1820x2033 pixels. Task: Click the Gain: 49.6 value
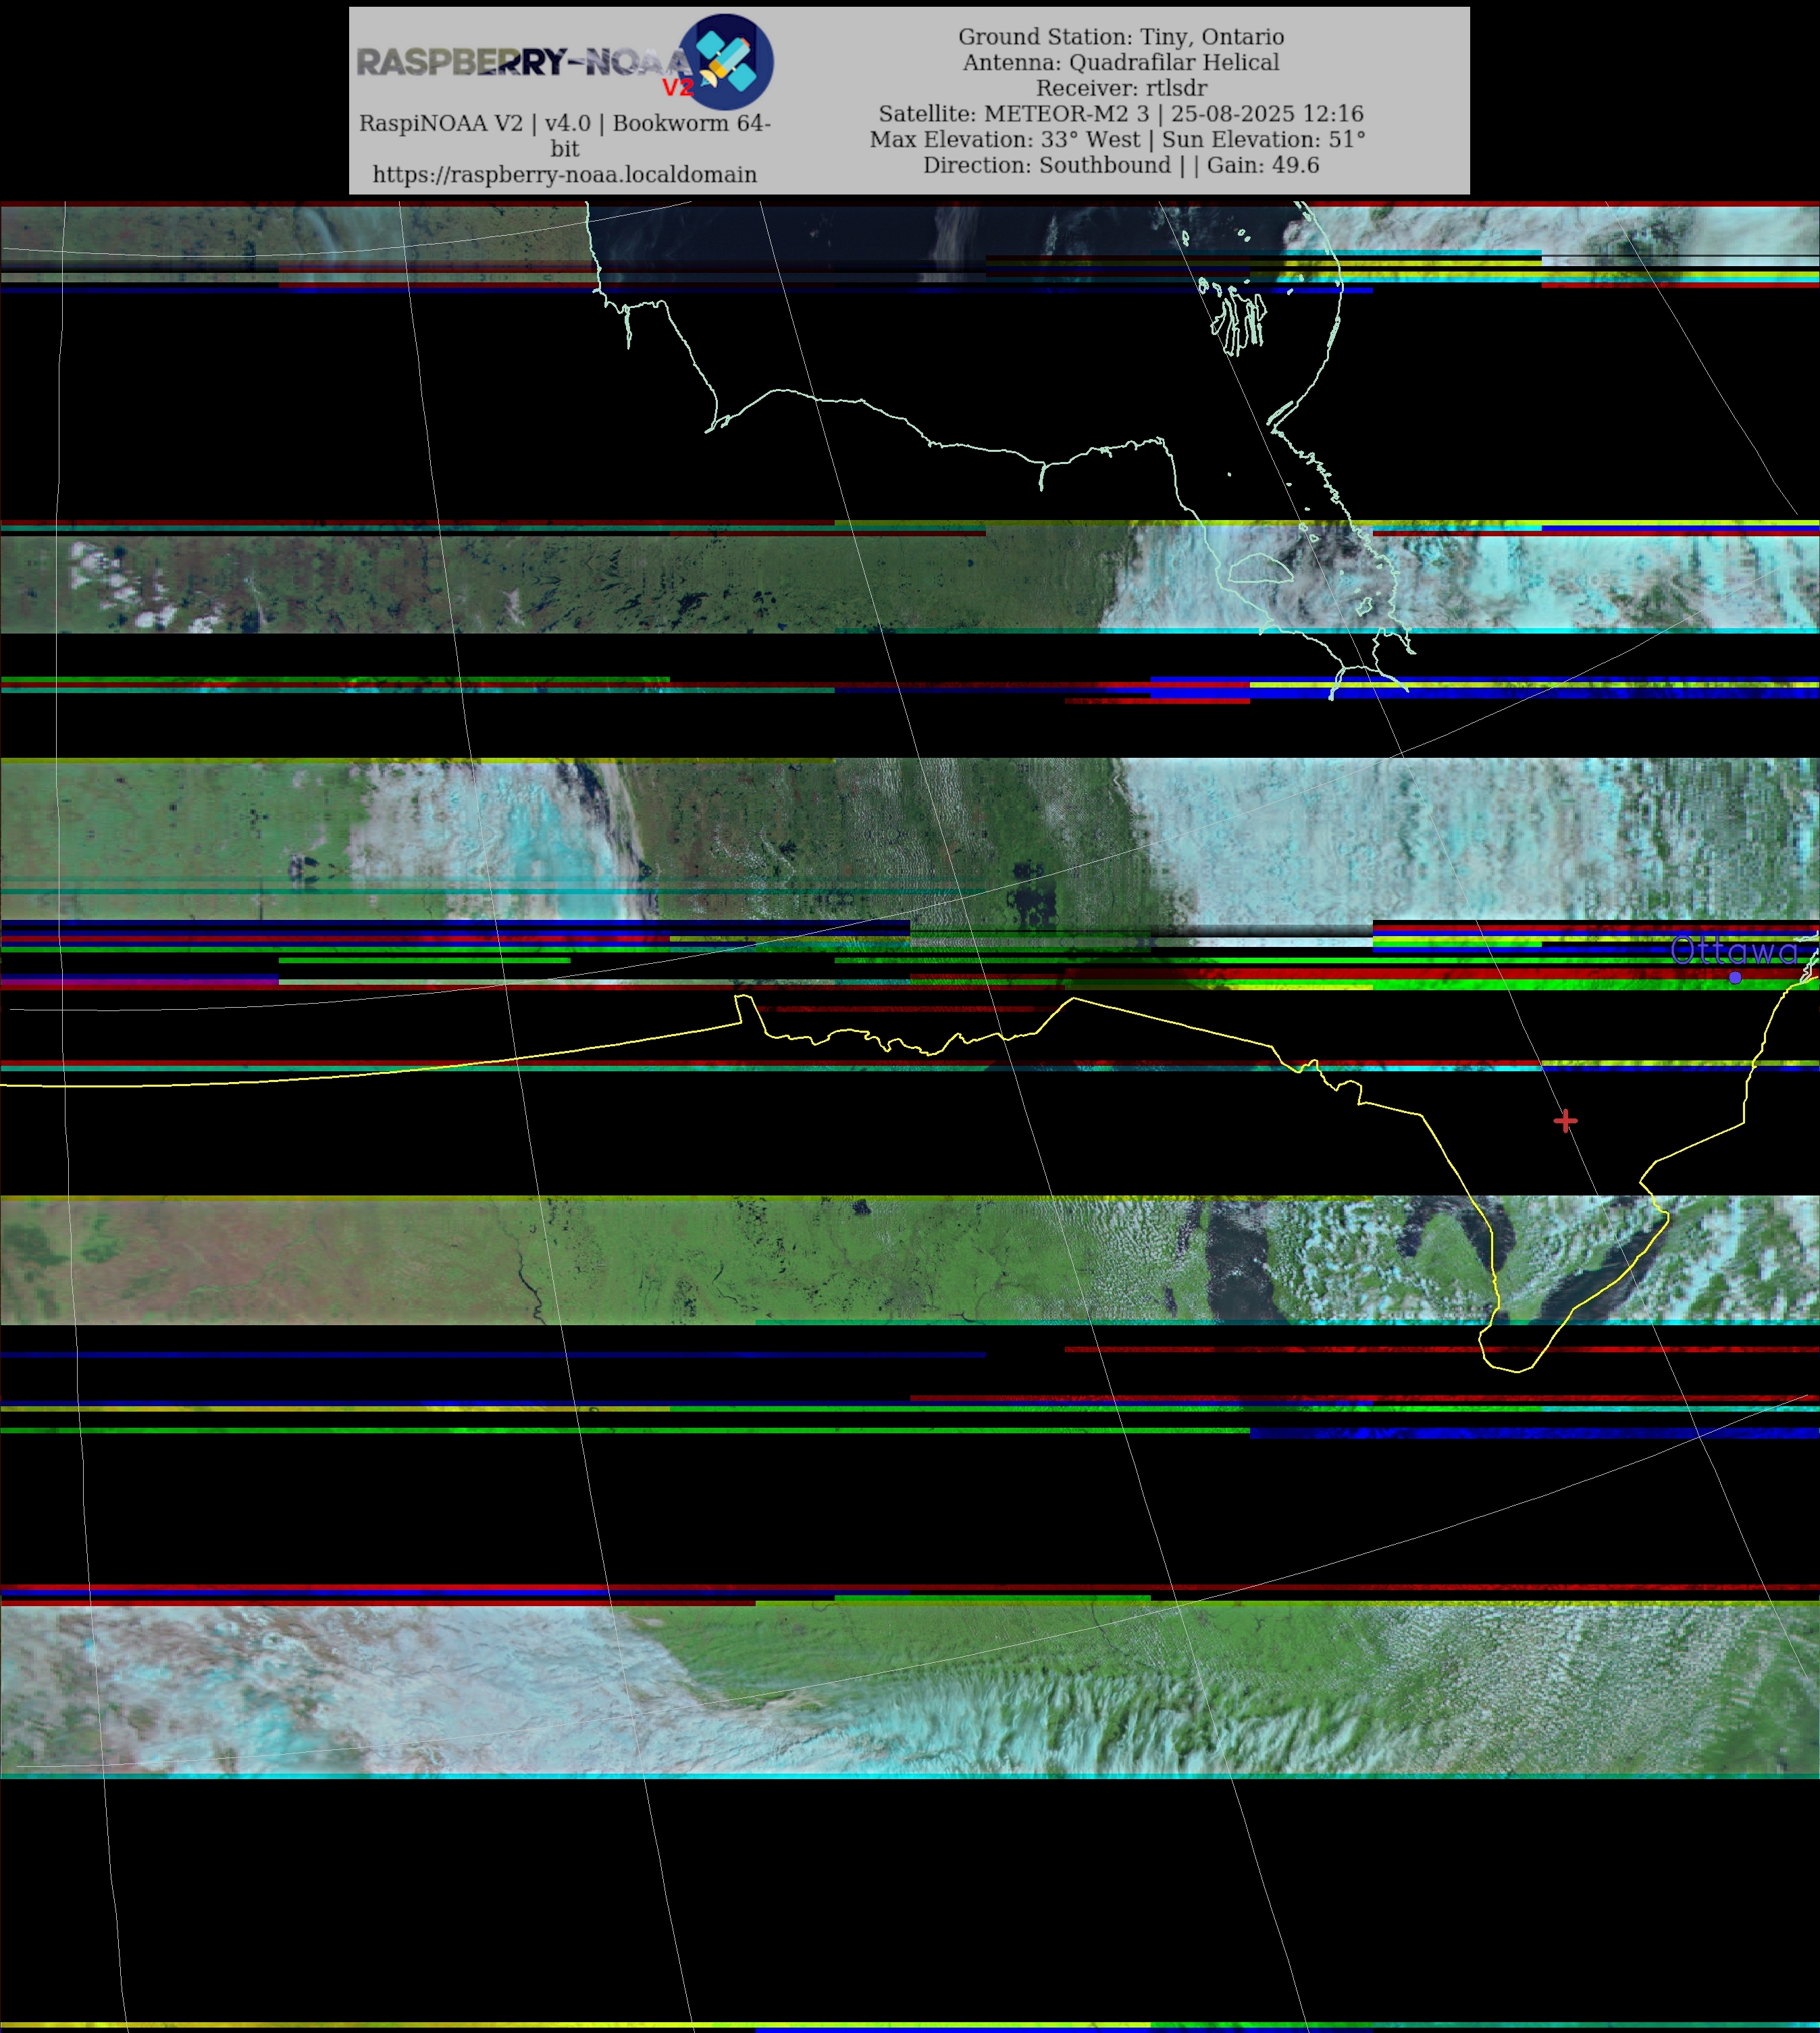point(1263,166)
